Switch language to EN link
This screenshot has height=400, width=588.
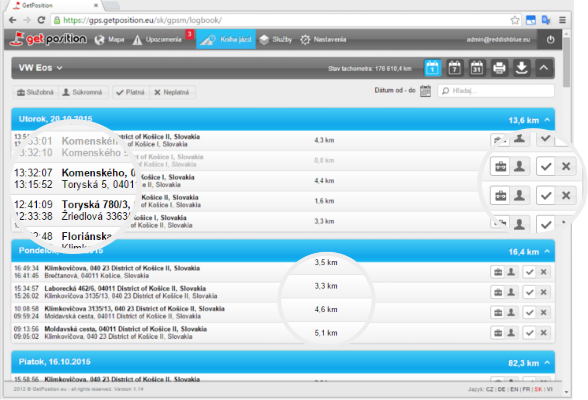coord(514,389)
